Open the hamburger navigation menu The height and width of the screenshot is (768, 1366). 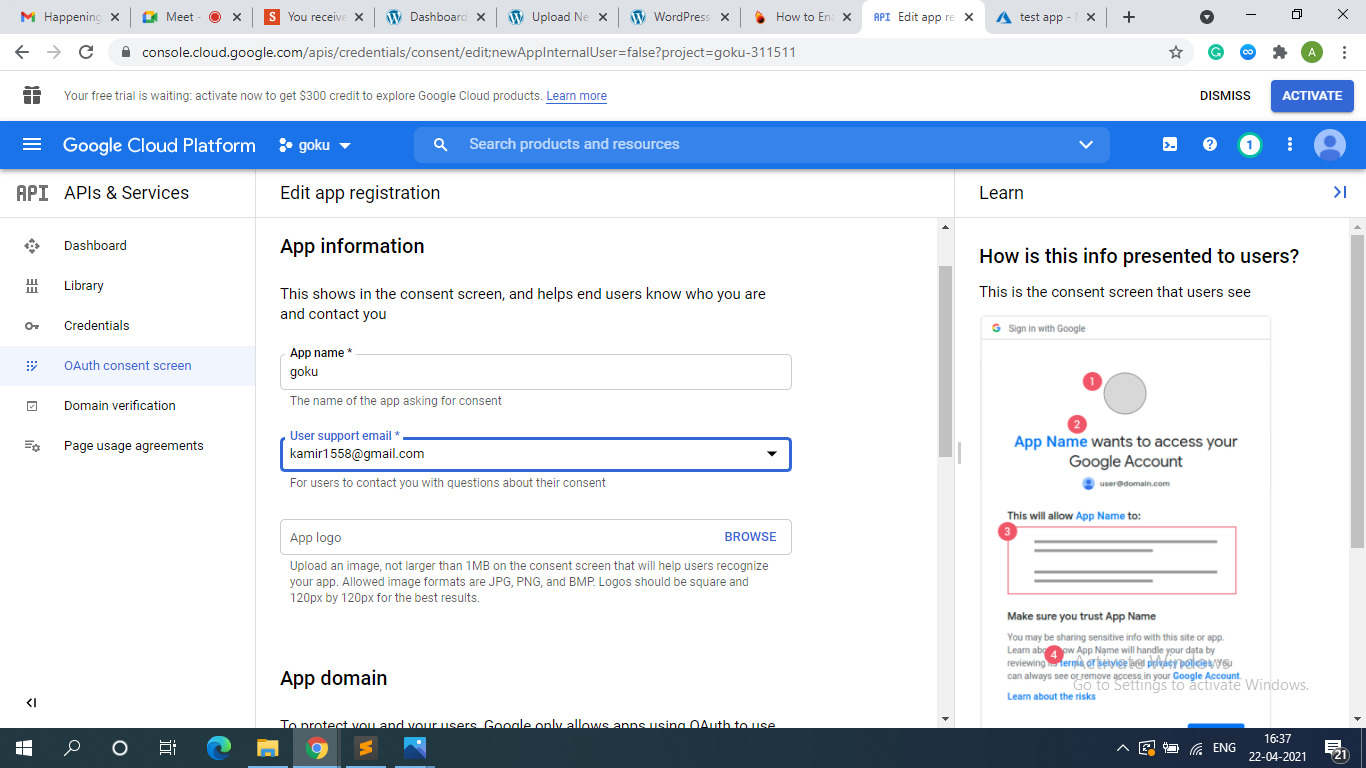(32, 145)
